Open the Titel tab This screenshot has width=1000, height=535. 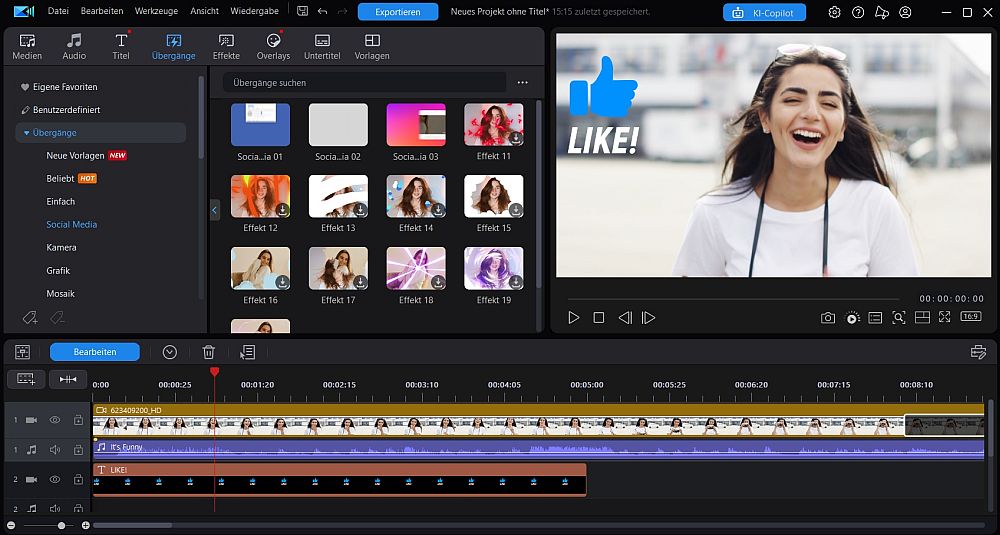pos(121,47)
